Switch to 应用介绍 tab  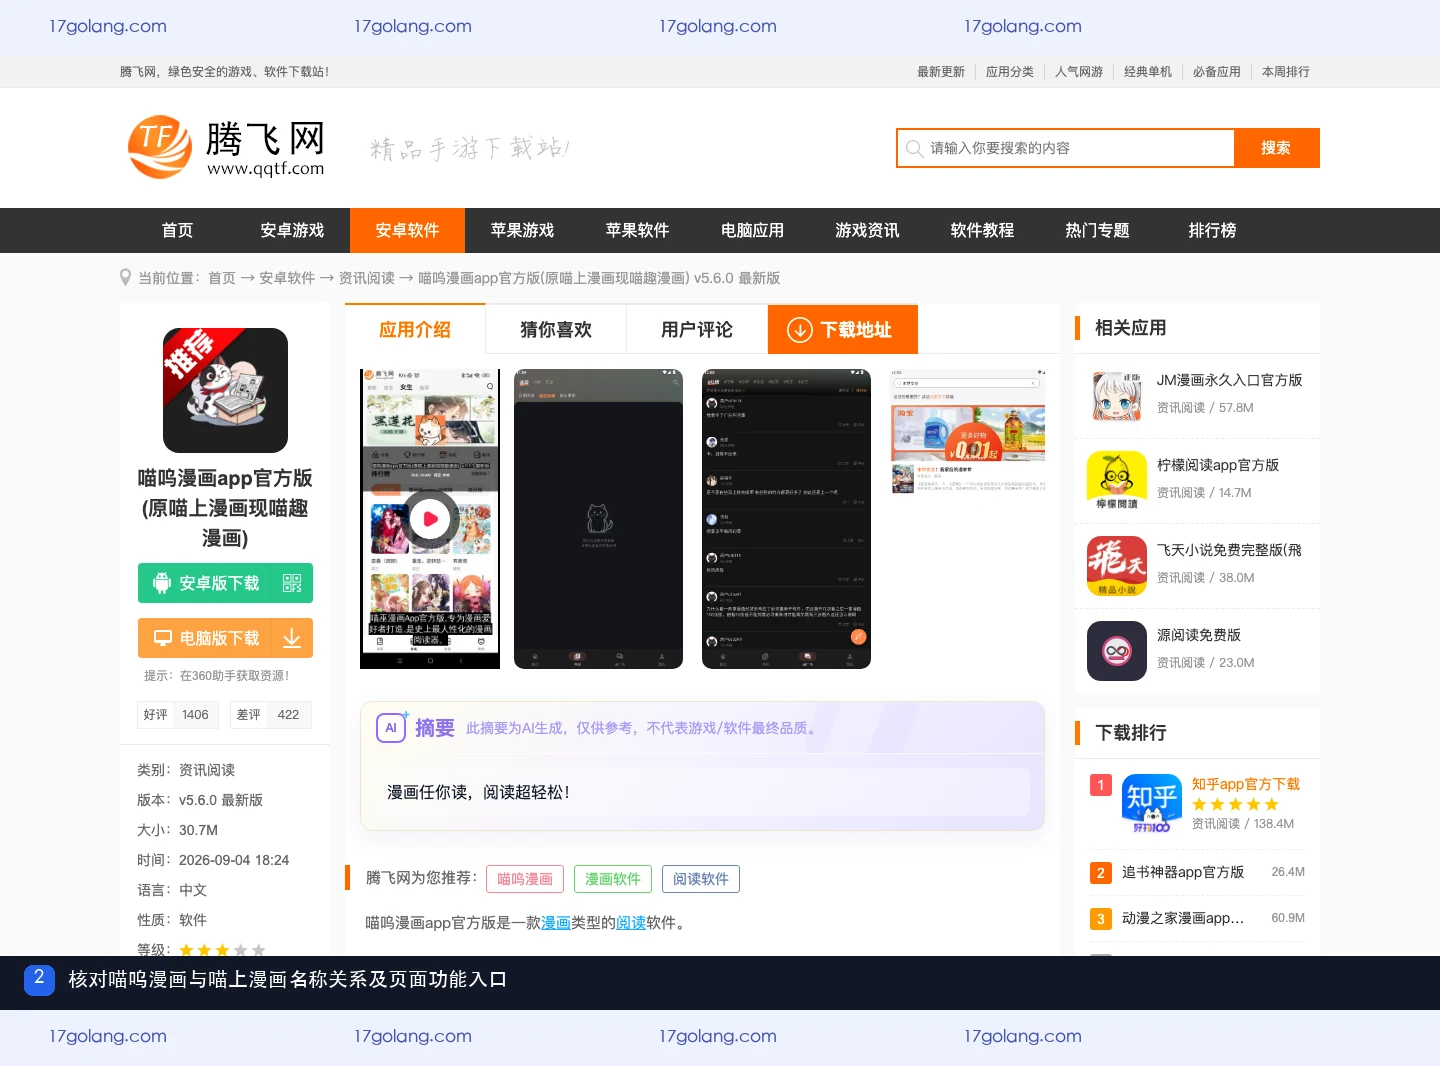(x=415, y=329)
